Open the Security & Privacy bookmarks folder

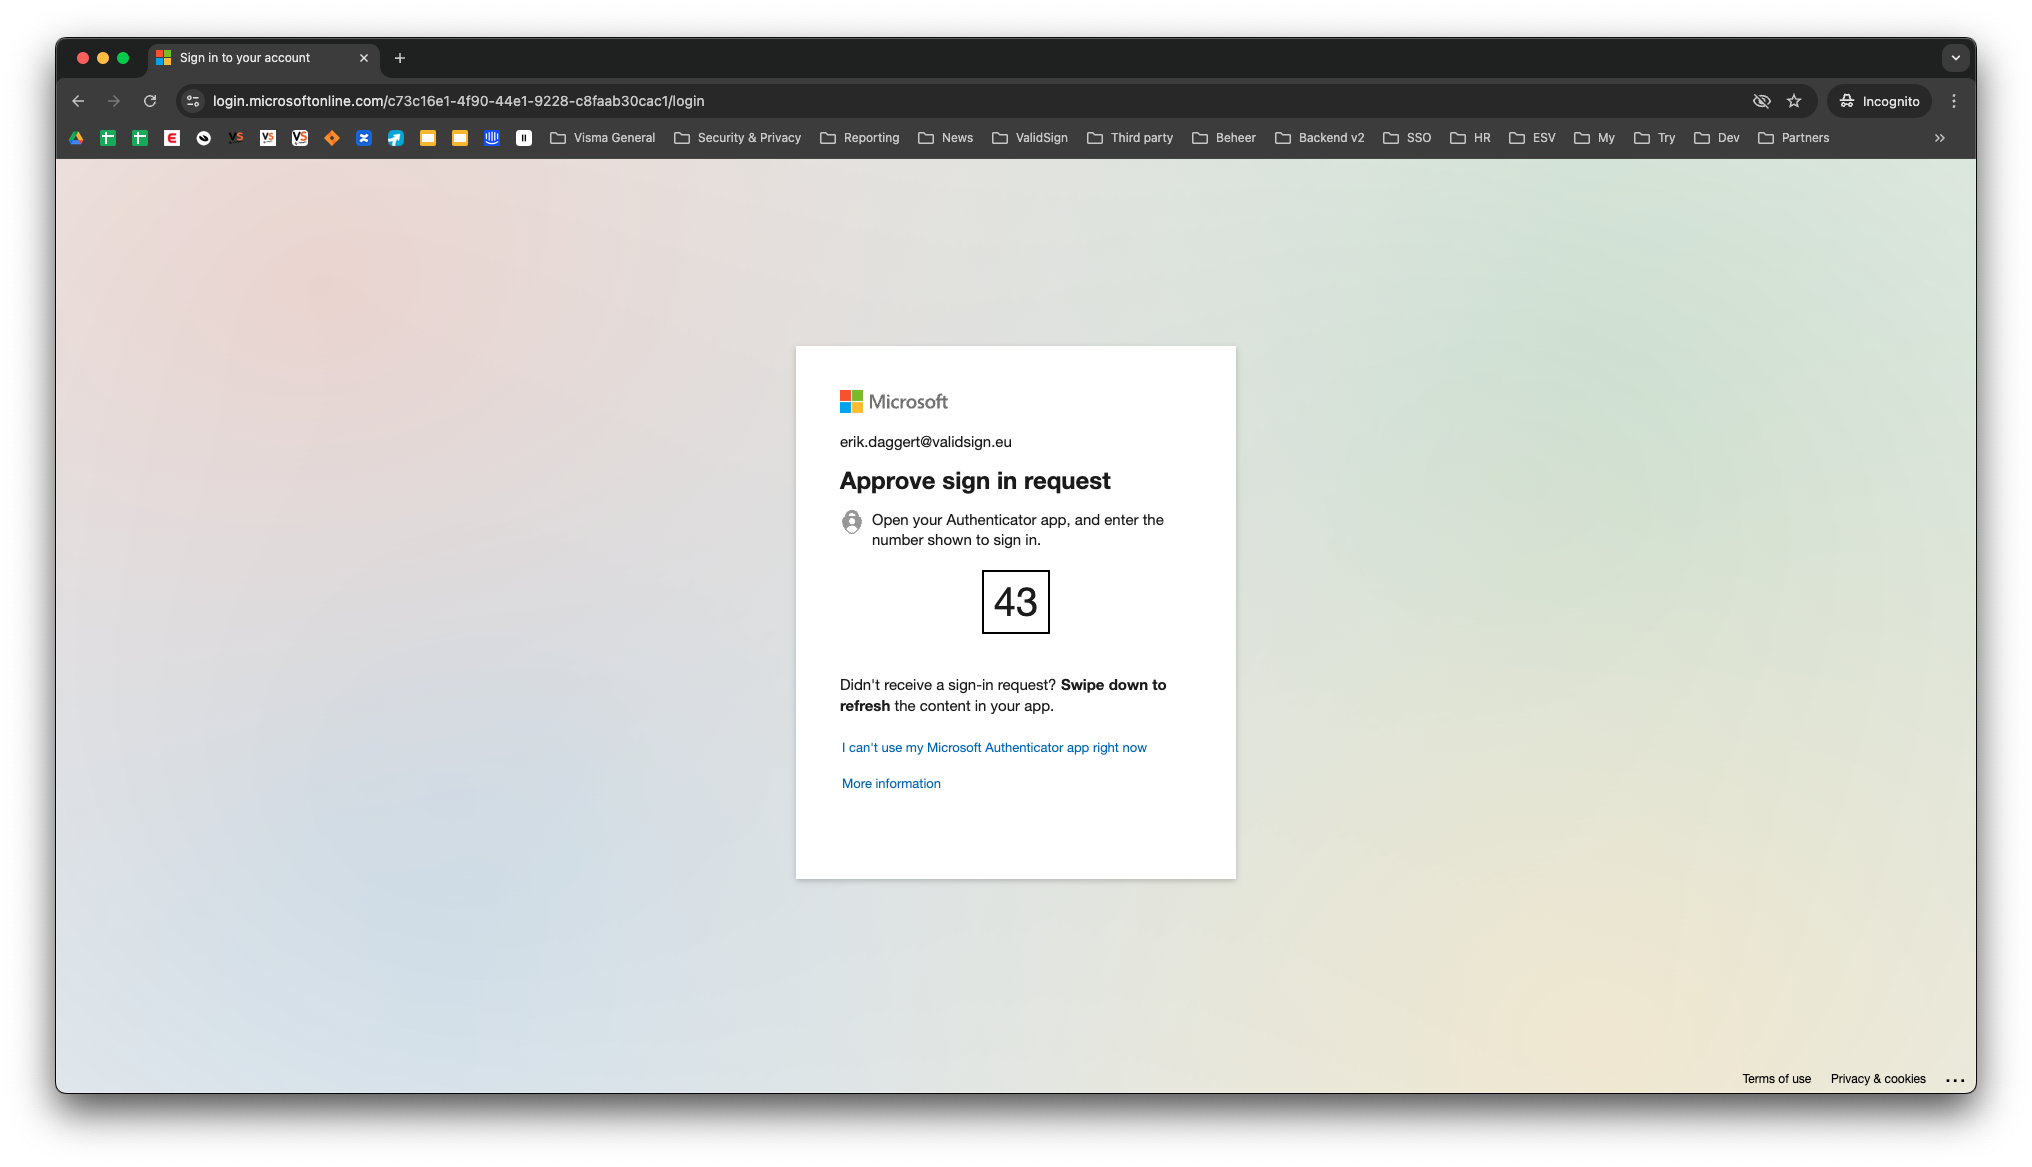tap(738, 138)
